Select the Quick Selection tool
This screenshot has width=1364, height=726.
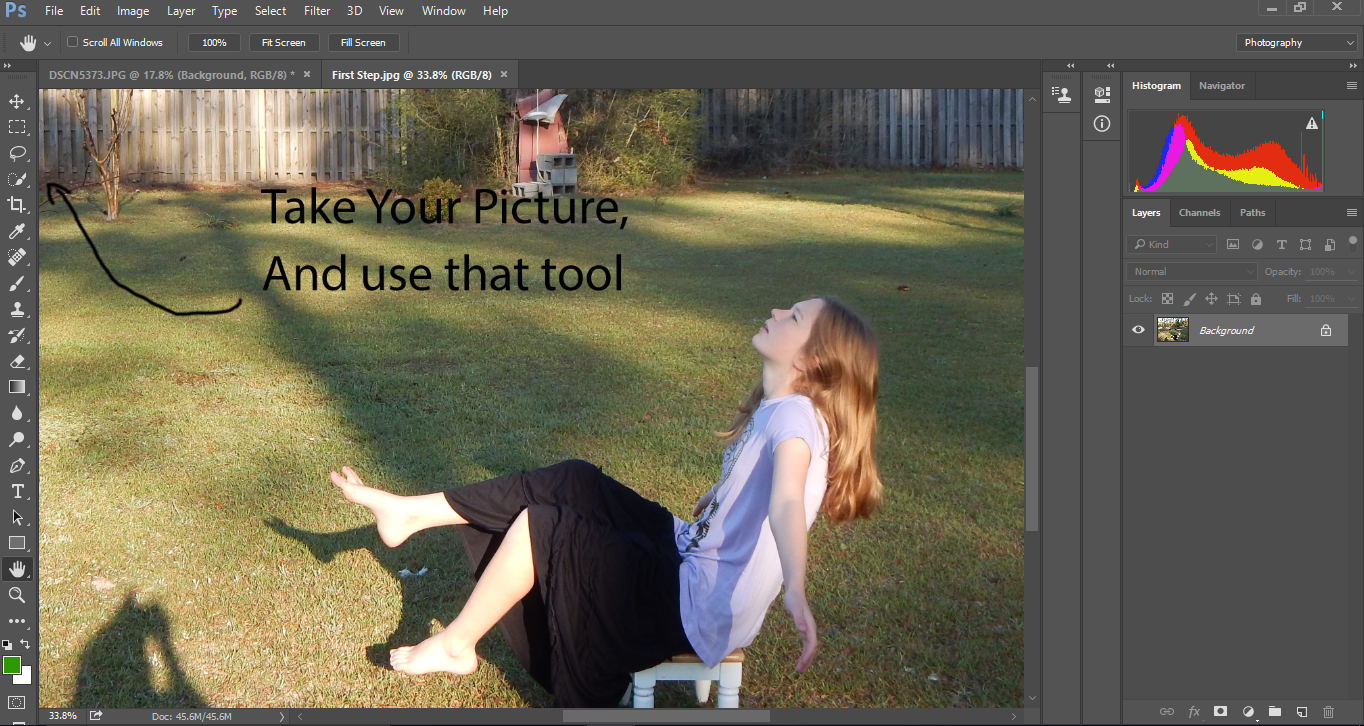click(x=17, y=179)
